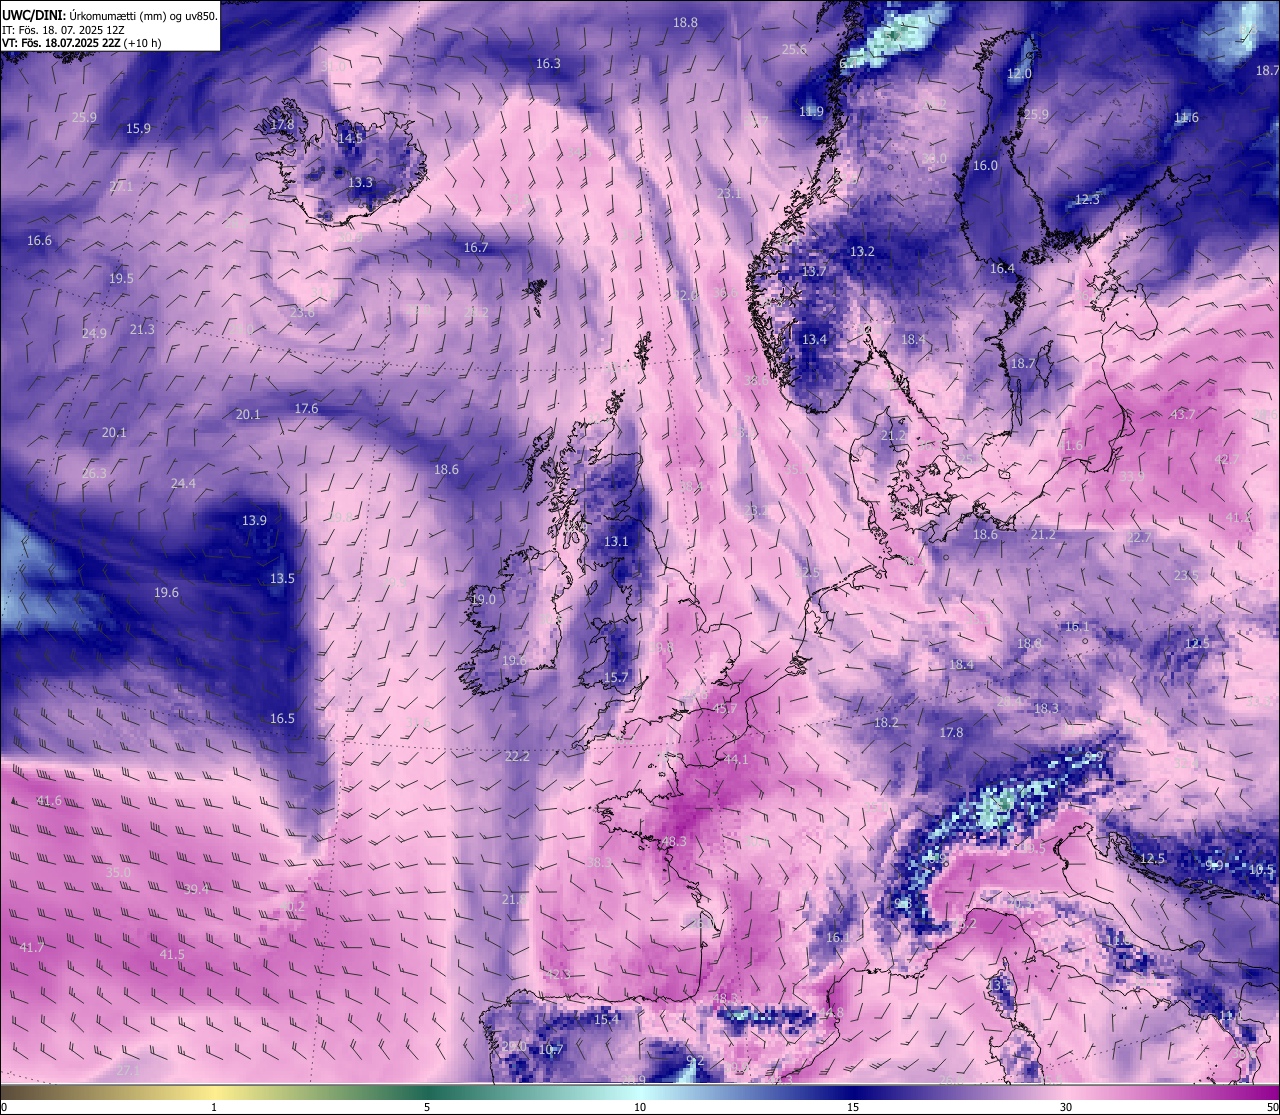Screen dimensions: 1280x1115
Task: Click the 13.7 value over western Norway
Action: coord(814,272)
